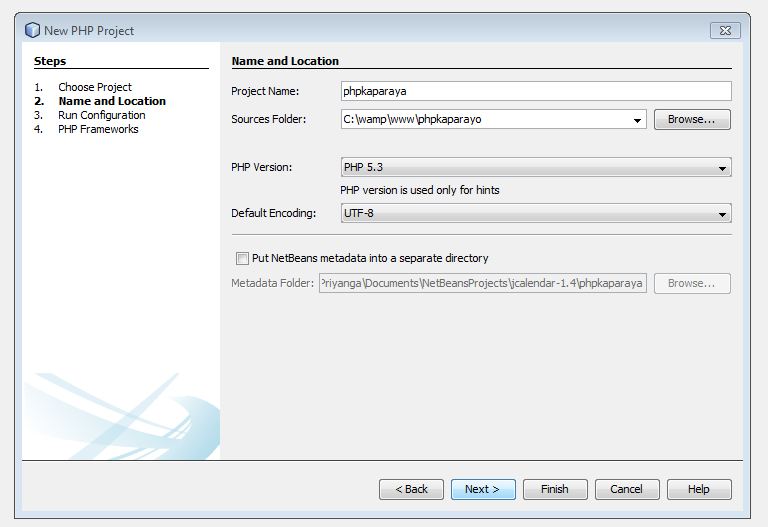This screenshot has width=768, height=527.
Task: Click the Default Encoding label
Action: (274, 213)
